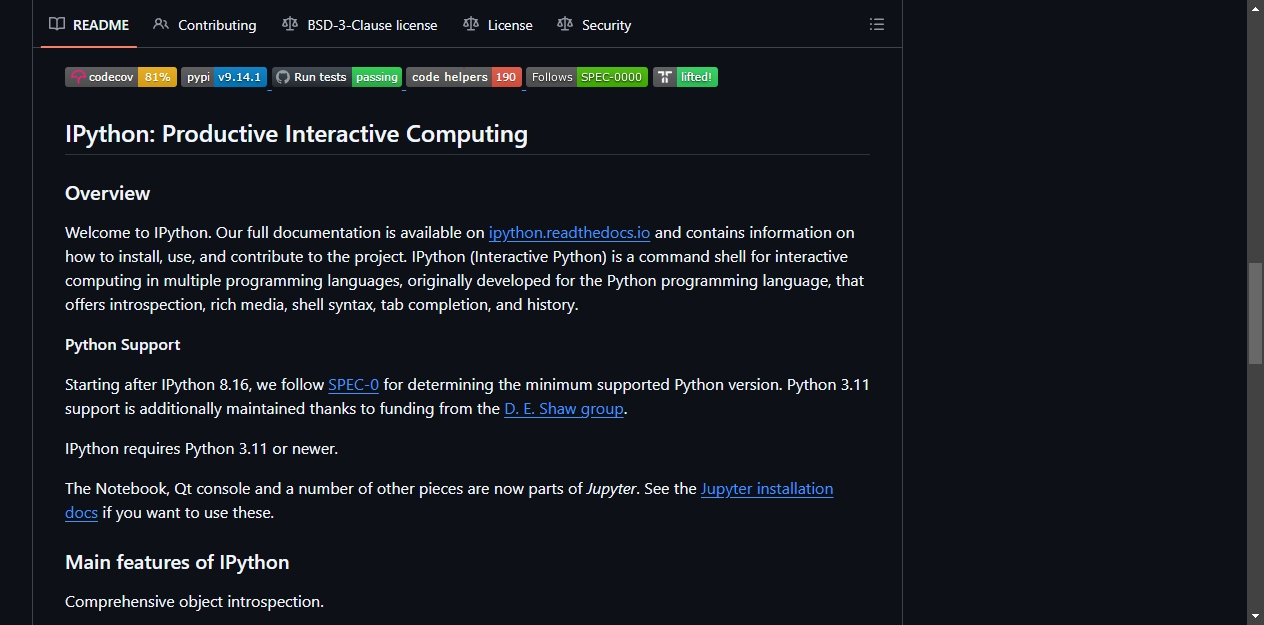Click the IPython: Productive Interactive Computing heading

[x=296, y=134]
